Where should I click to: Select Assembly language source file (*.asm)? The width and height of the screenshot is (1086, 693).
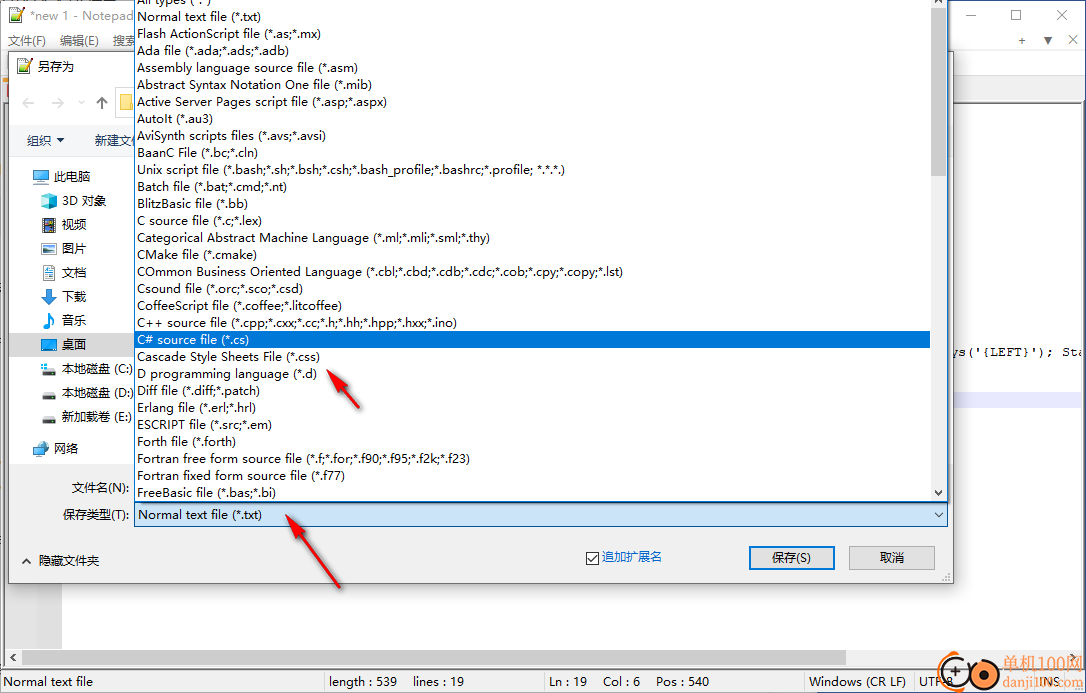(x=532, y=68)
